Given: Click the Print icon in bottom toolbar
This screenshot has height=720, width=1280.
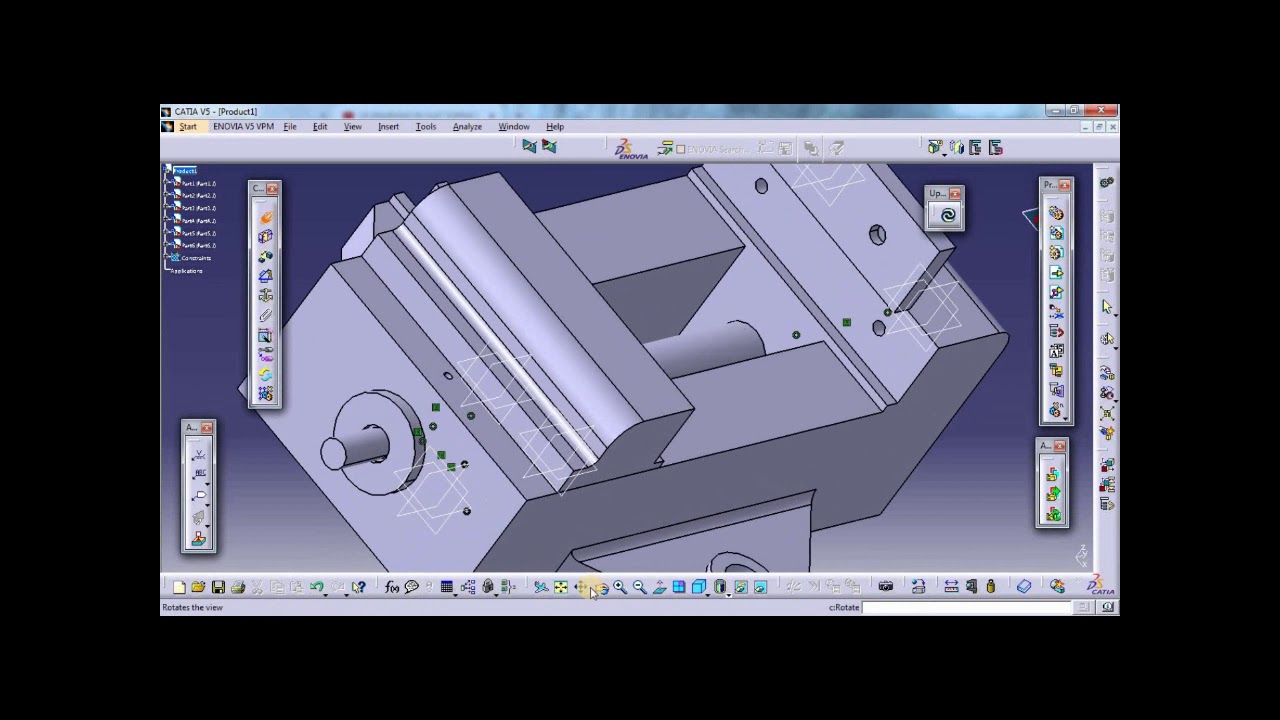Looking at the screenshot, I should click(x=238, y=587).
